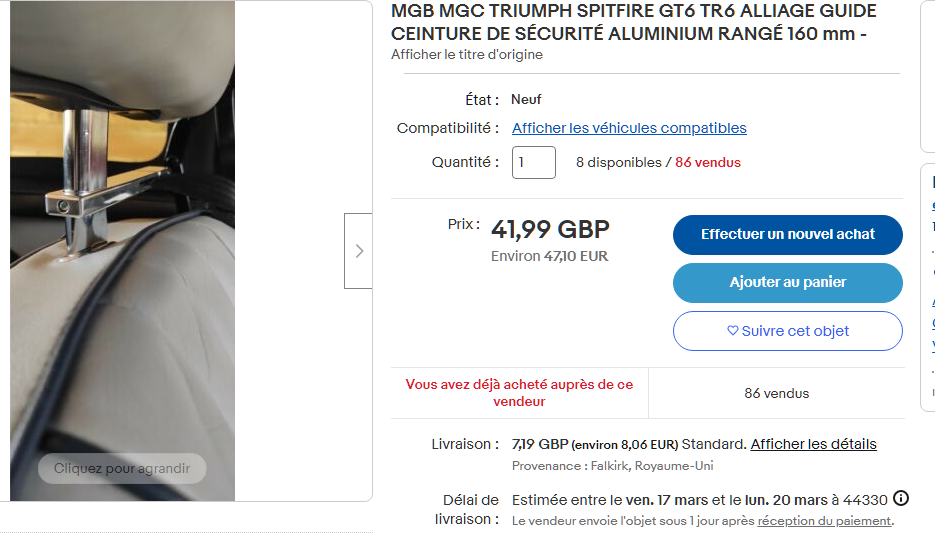Click the next image chevron arrow

[x=358, y=251]
